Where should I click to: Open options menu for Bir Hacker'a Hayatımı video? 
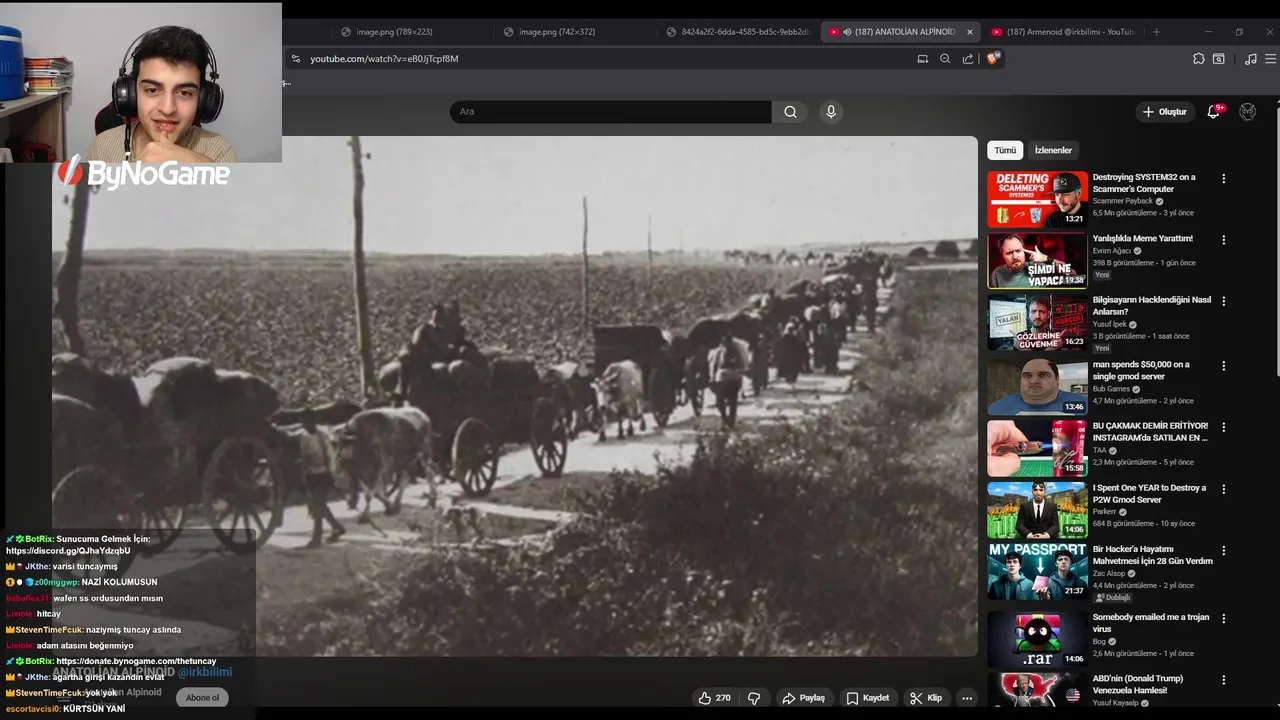coord(1223,551)
